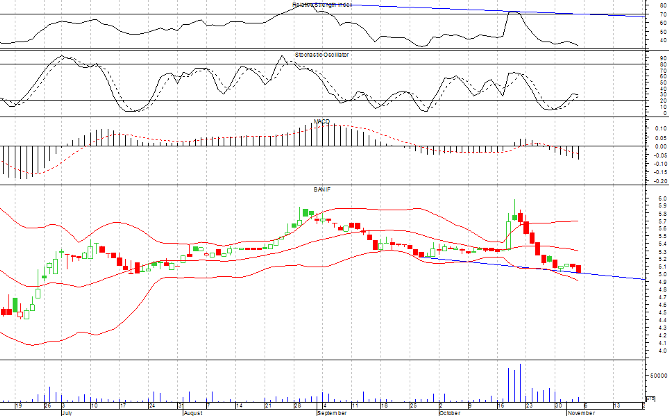Select the November month label

tap(581, 413)
